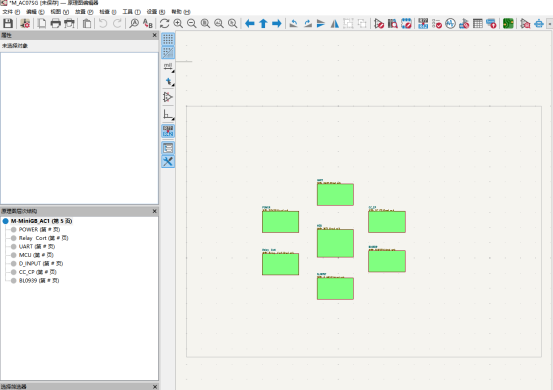Close the selection filter panel
Viewport: 553px width, 390px height.
coord(154,387)
